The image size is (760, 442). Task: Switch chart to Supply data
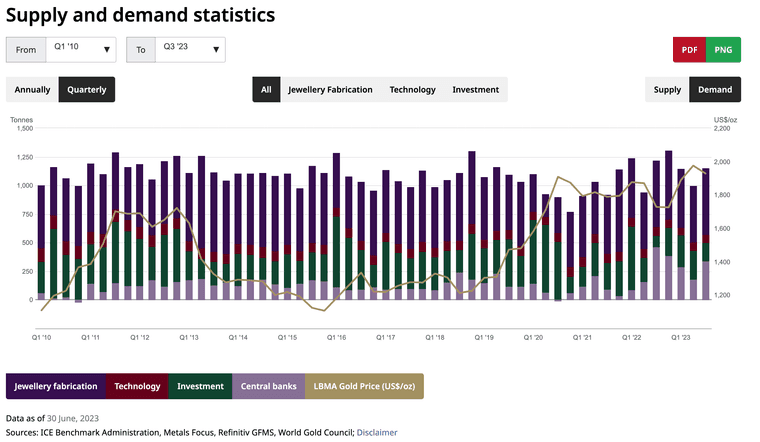click(x=667, y=89)
